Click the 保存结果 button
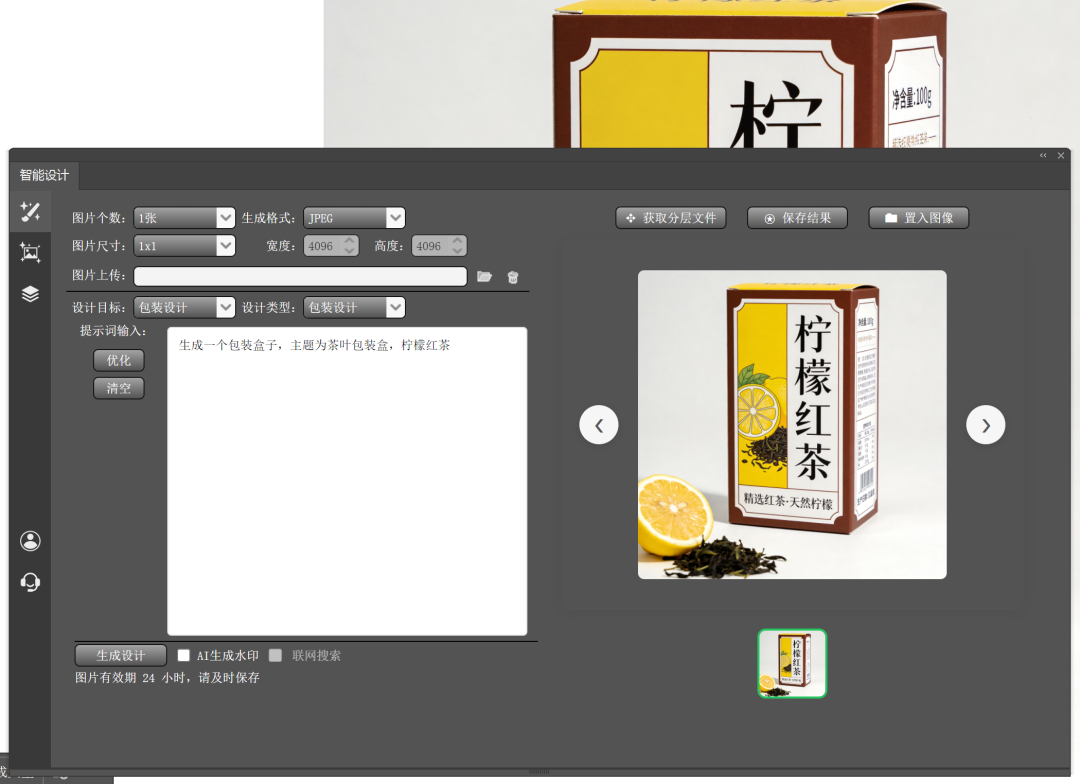Screen dimensions: 1080x784 (x=798, y=218)
